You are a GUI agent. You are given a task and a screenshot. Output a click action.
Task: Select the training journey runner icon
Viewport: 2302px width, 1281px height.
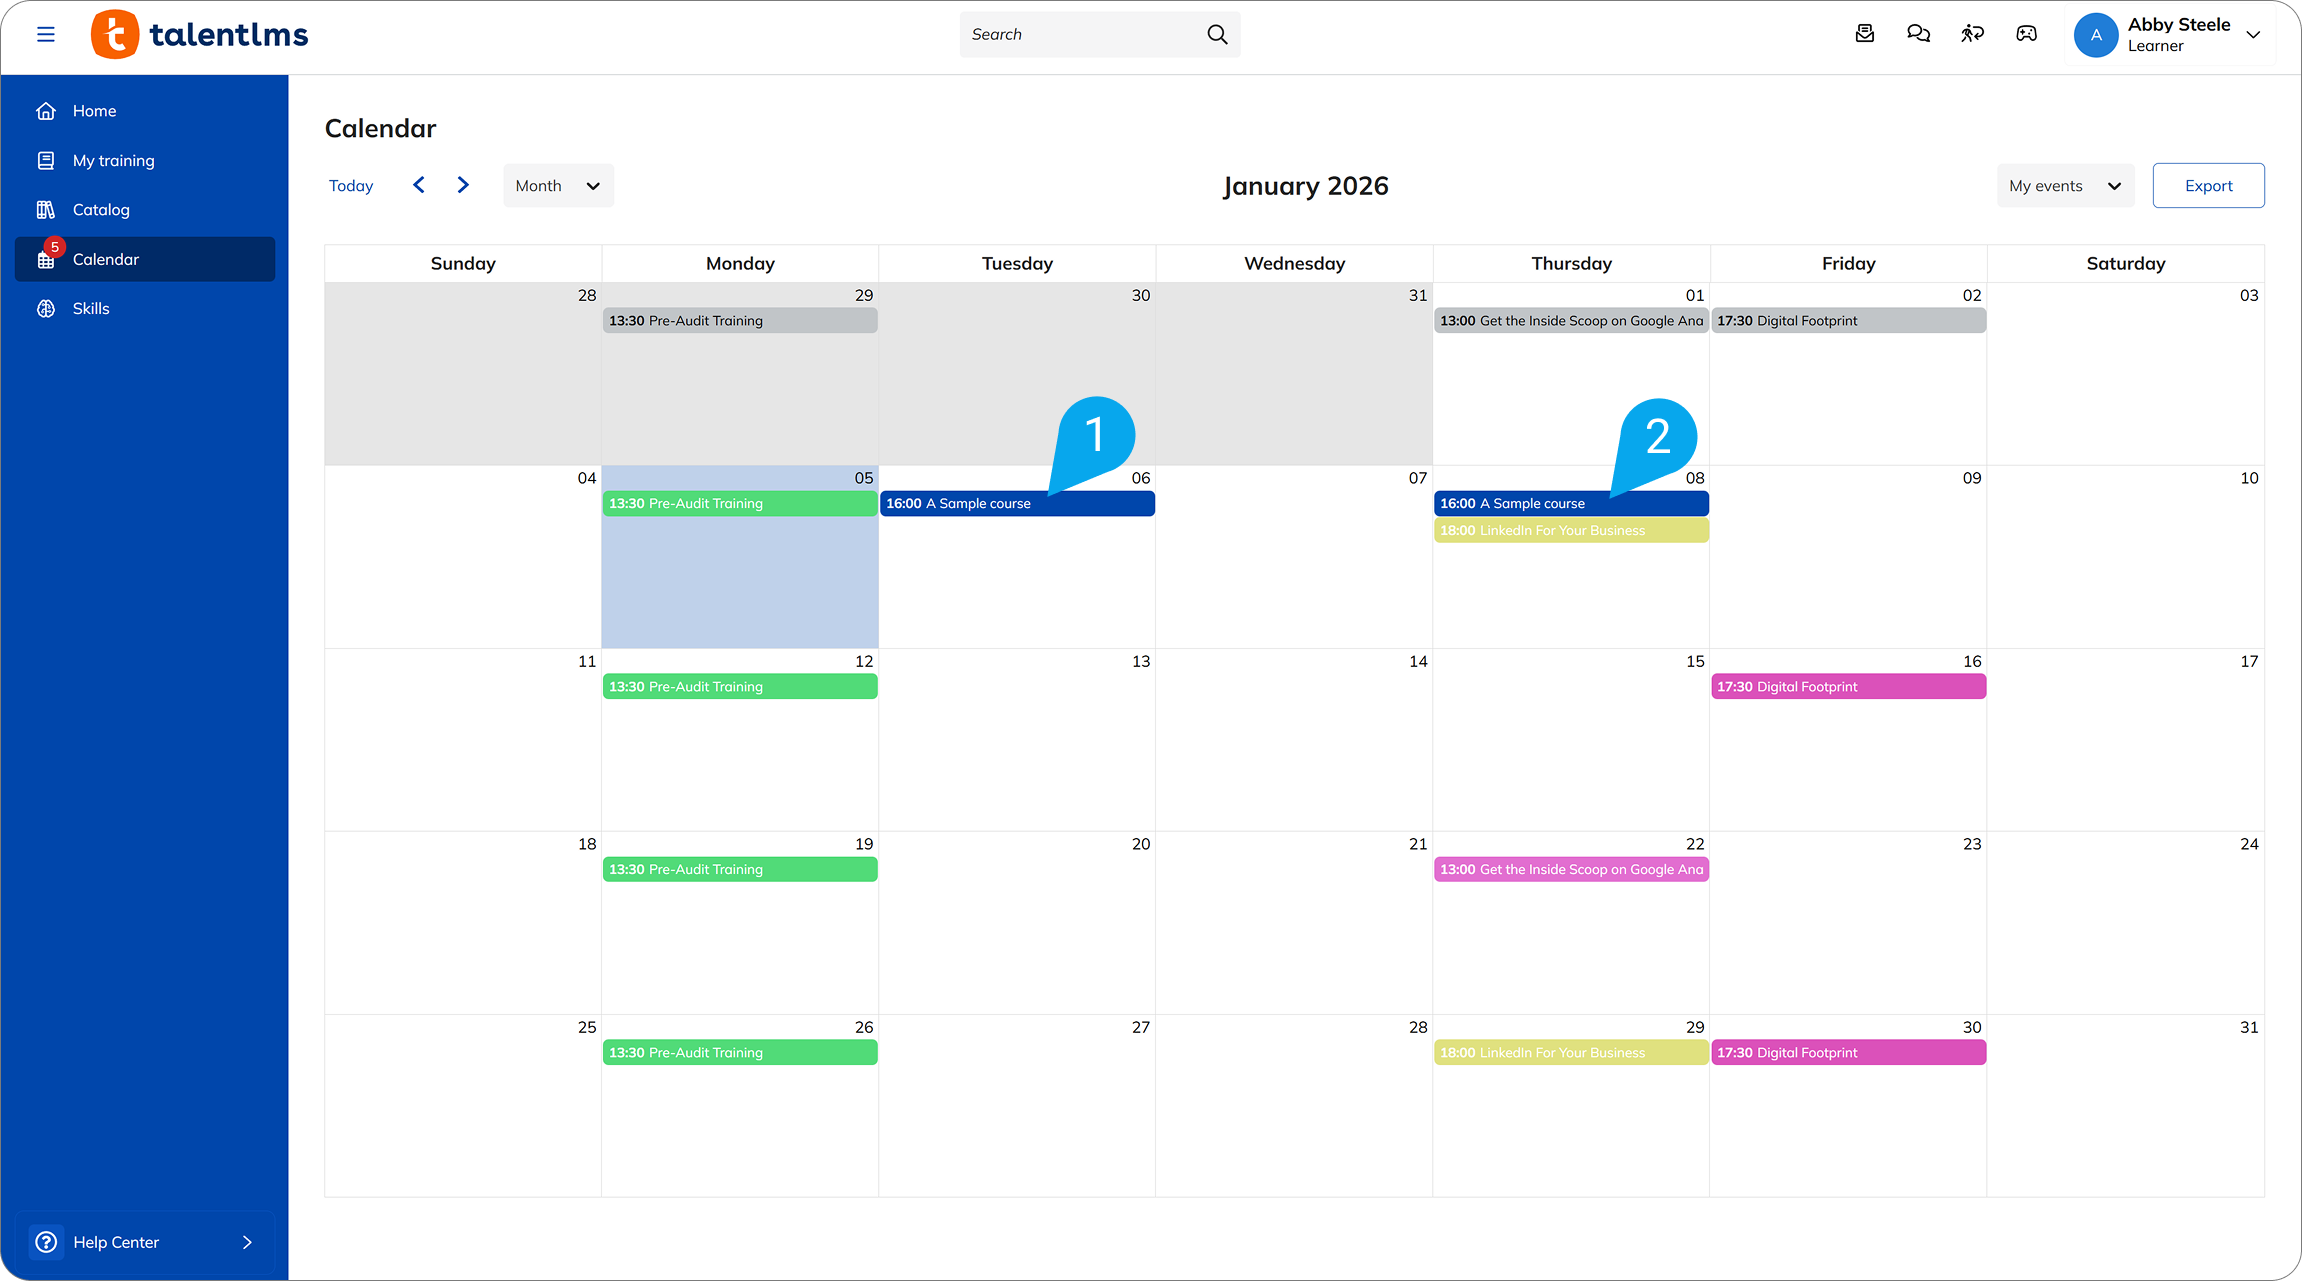[x=1972, y=33]
